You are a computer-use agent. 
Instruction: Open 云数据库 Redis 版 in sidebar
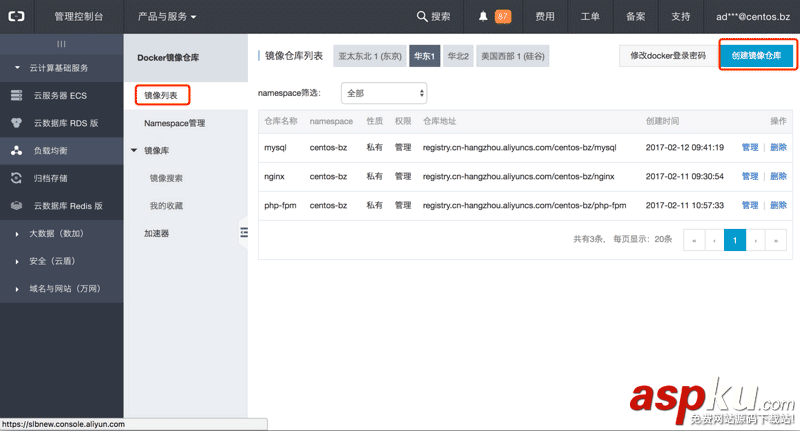[x=68, y=206]
